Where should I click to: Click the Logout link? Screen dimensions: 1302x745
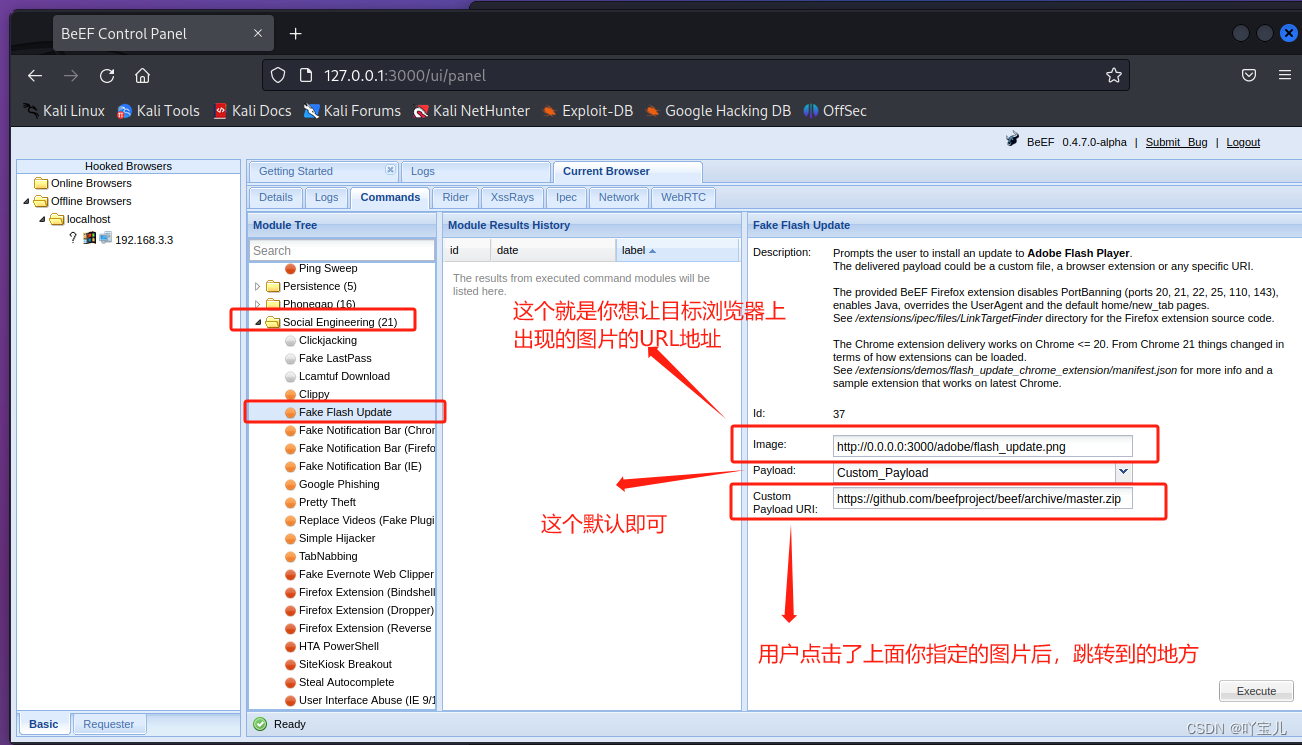point(1243,142)
